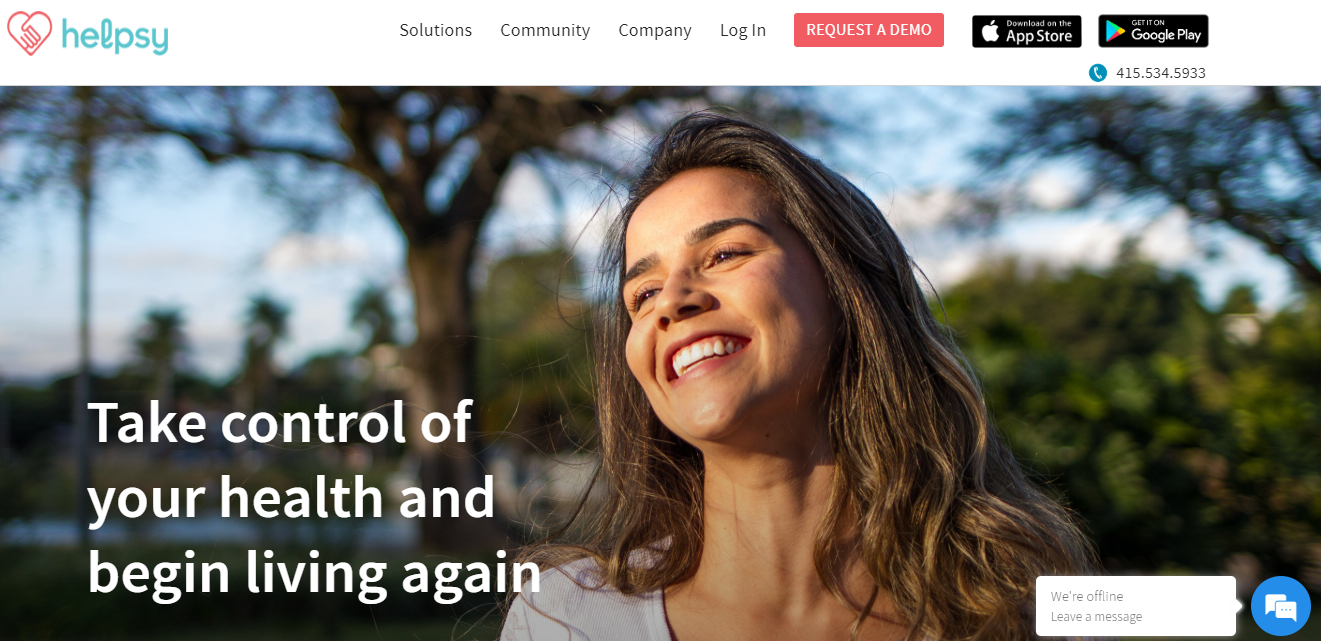Click the text begin living again
This screenshot has width=1321, height=641.
(314, 574)
